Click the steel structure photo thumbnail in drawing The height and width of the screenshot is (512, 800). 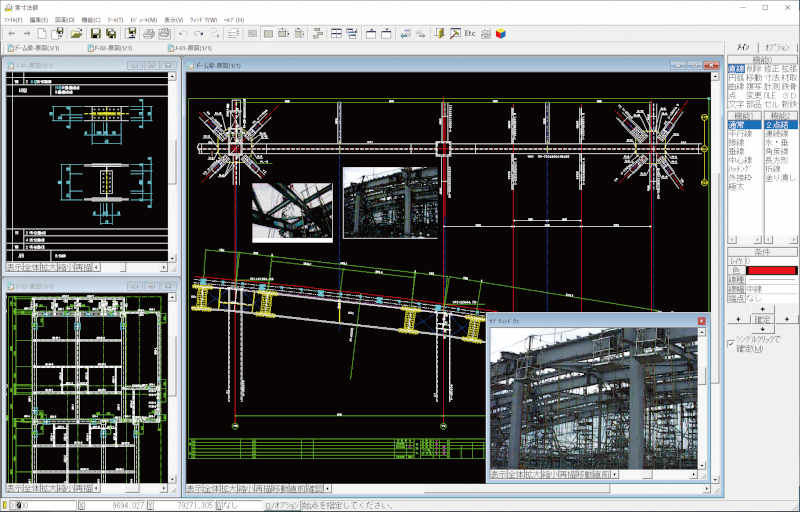point(390,202)
